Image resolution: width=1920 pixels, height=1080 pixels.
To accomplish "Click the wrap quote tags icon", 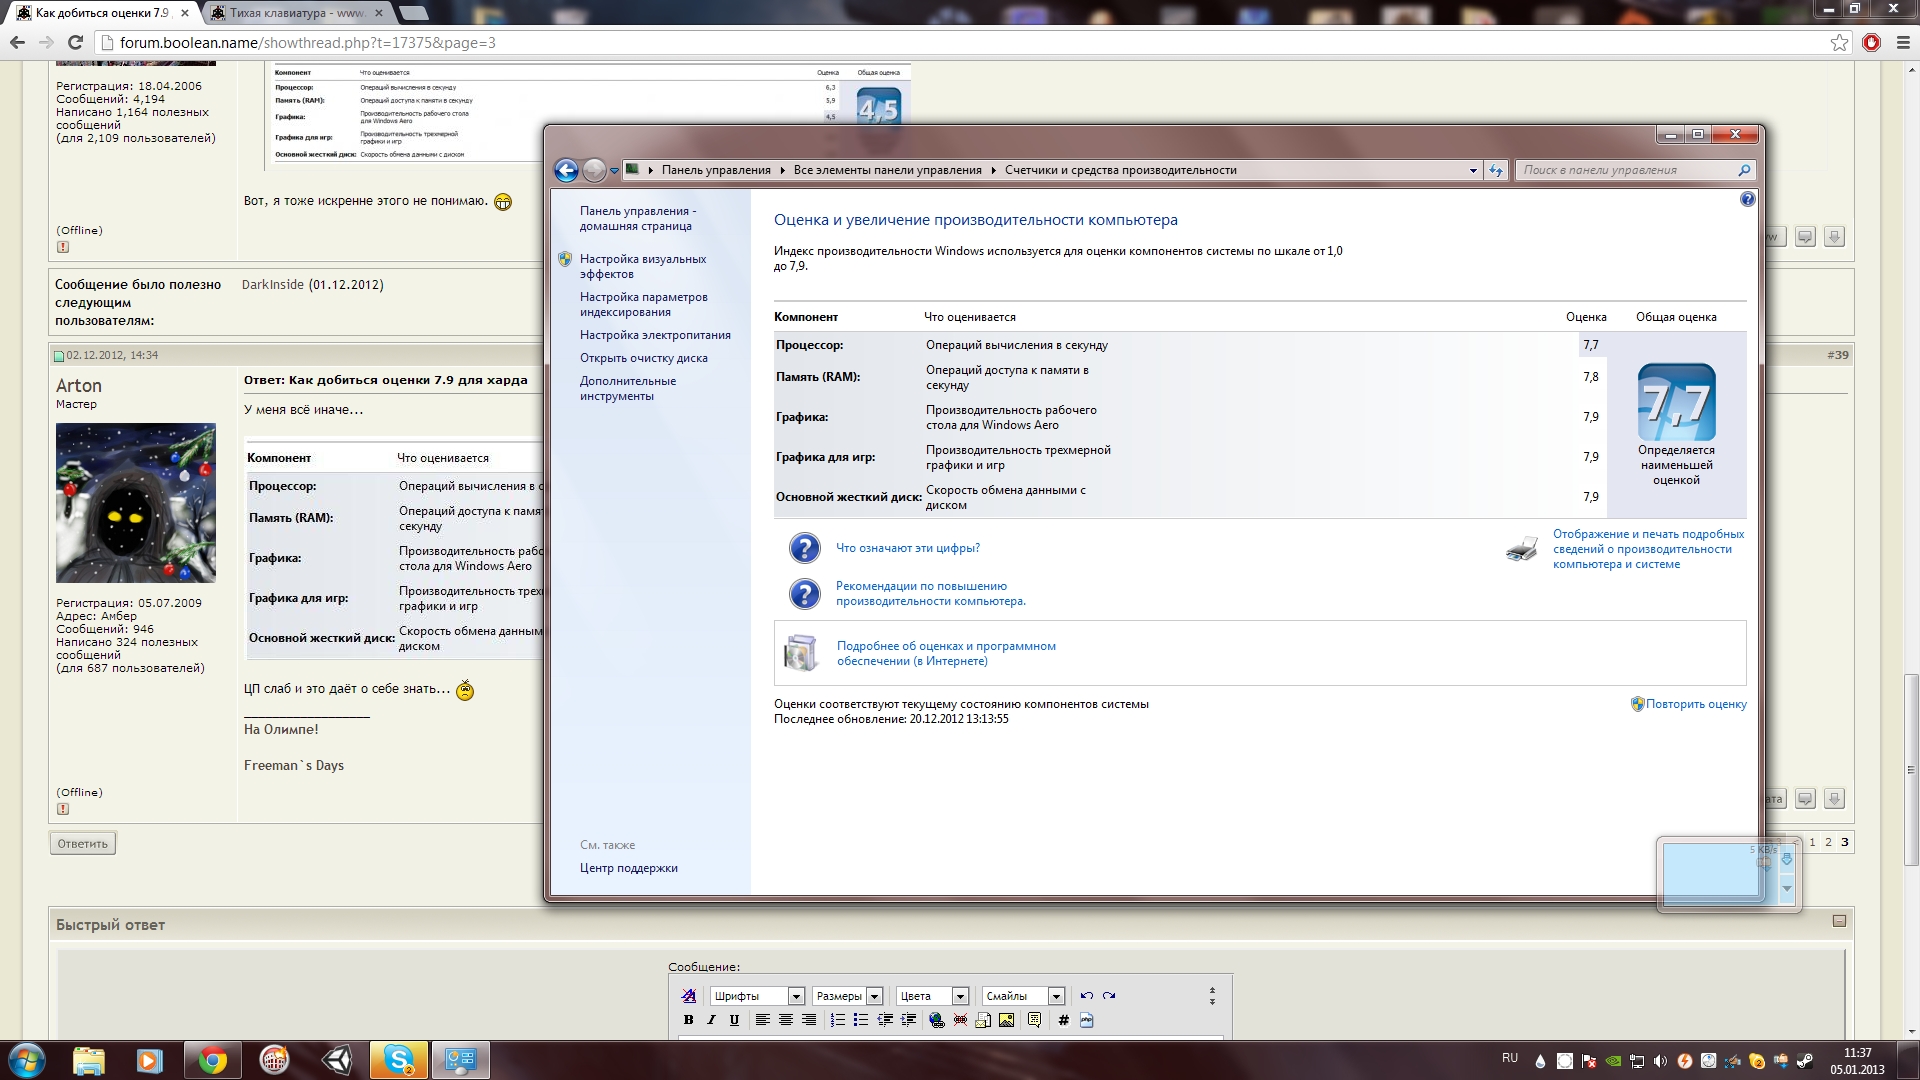I will pyautogui.click(x=1034, y=1020).
